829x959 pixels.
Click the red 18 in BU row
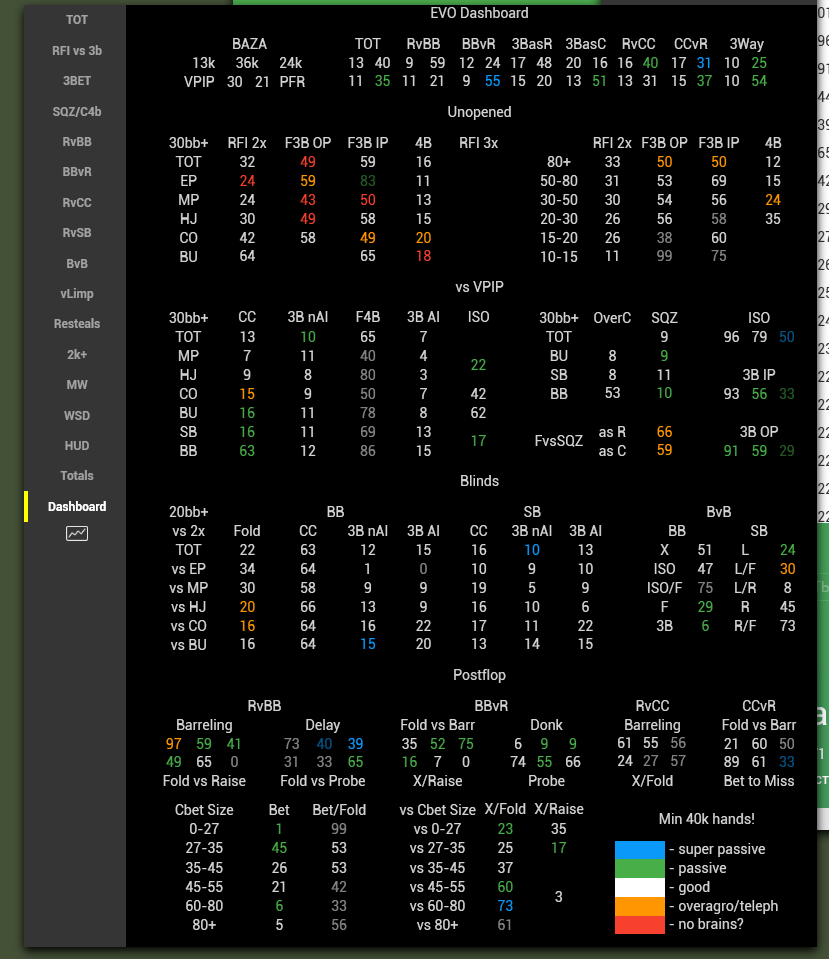(x=423, y=256)
